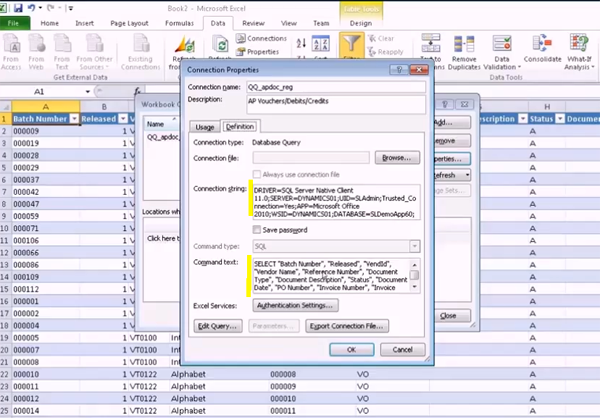Click the Authentication Settings button
This screenshot has width=600, height=418.
(x=296, y=305)
